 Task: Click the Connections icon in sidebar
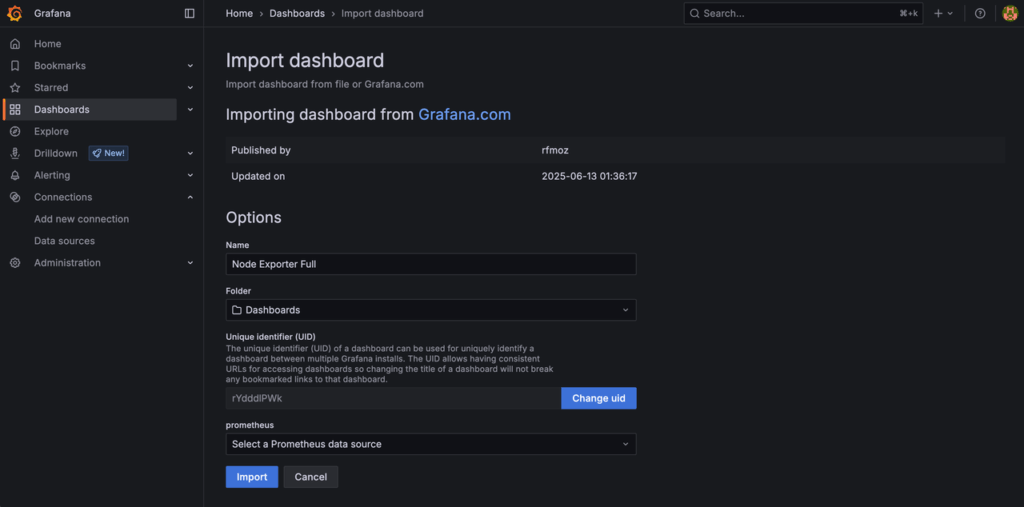tap(15, 197)
